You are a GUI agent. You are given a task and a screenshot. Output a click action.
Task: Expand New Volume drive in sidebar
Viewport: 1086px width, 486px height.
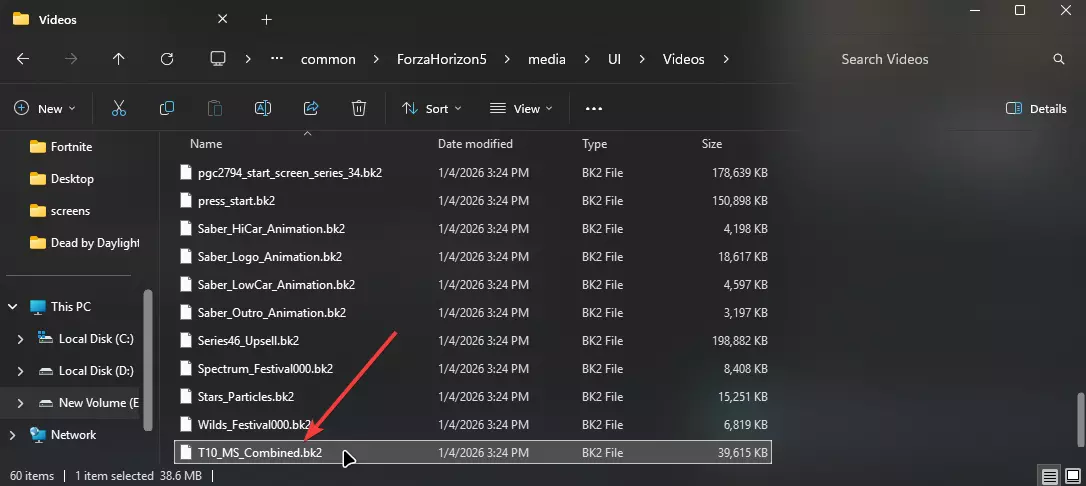point(20,402)
